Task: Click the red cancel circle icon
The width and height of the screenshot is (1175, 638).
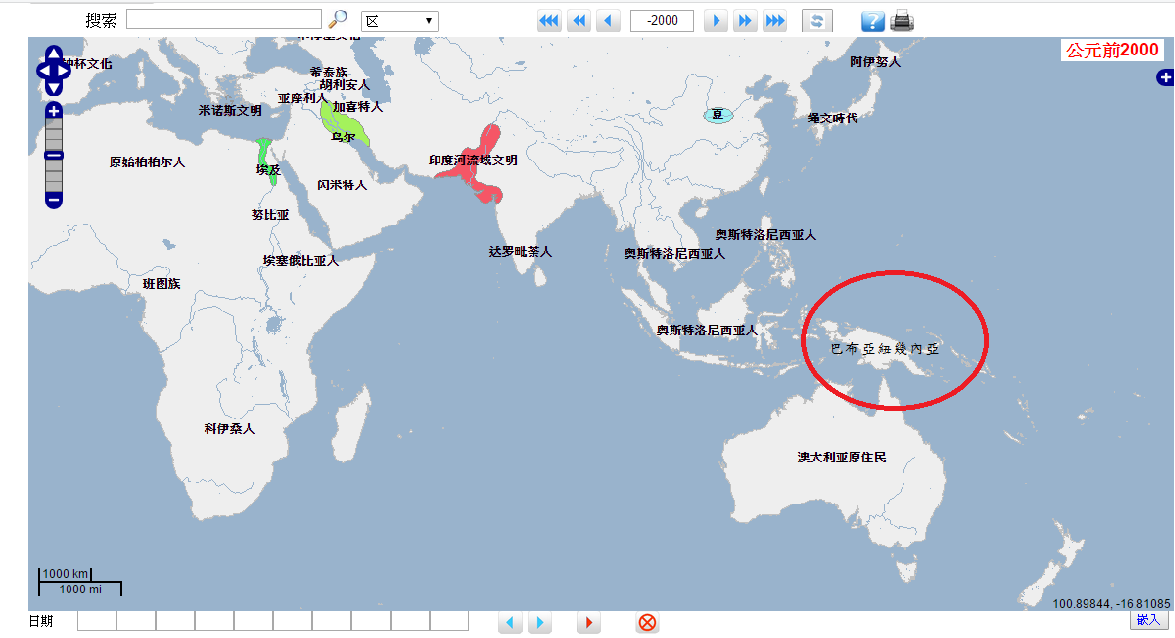Action: pos(647,623)
